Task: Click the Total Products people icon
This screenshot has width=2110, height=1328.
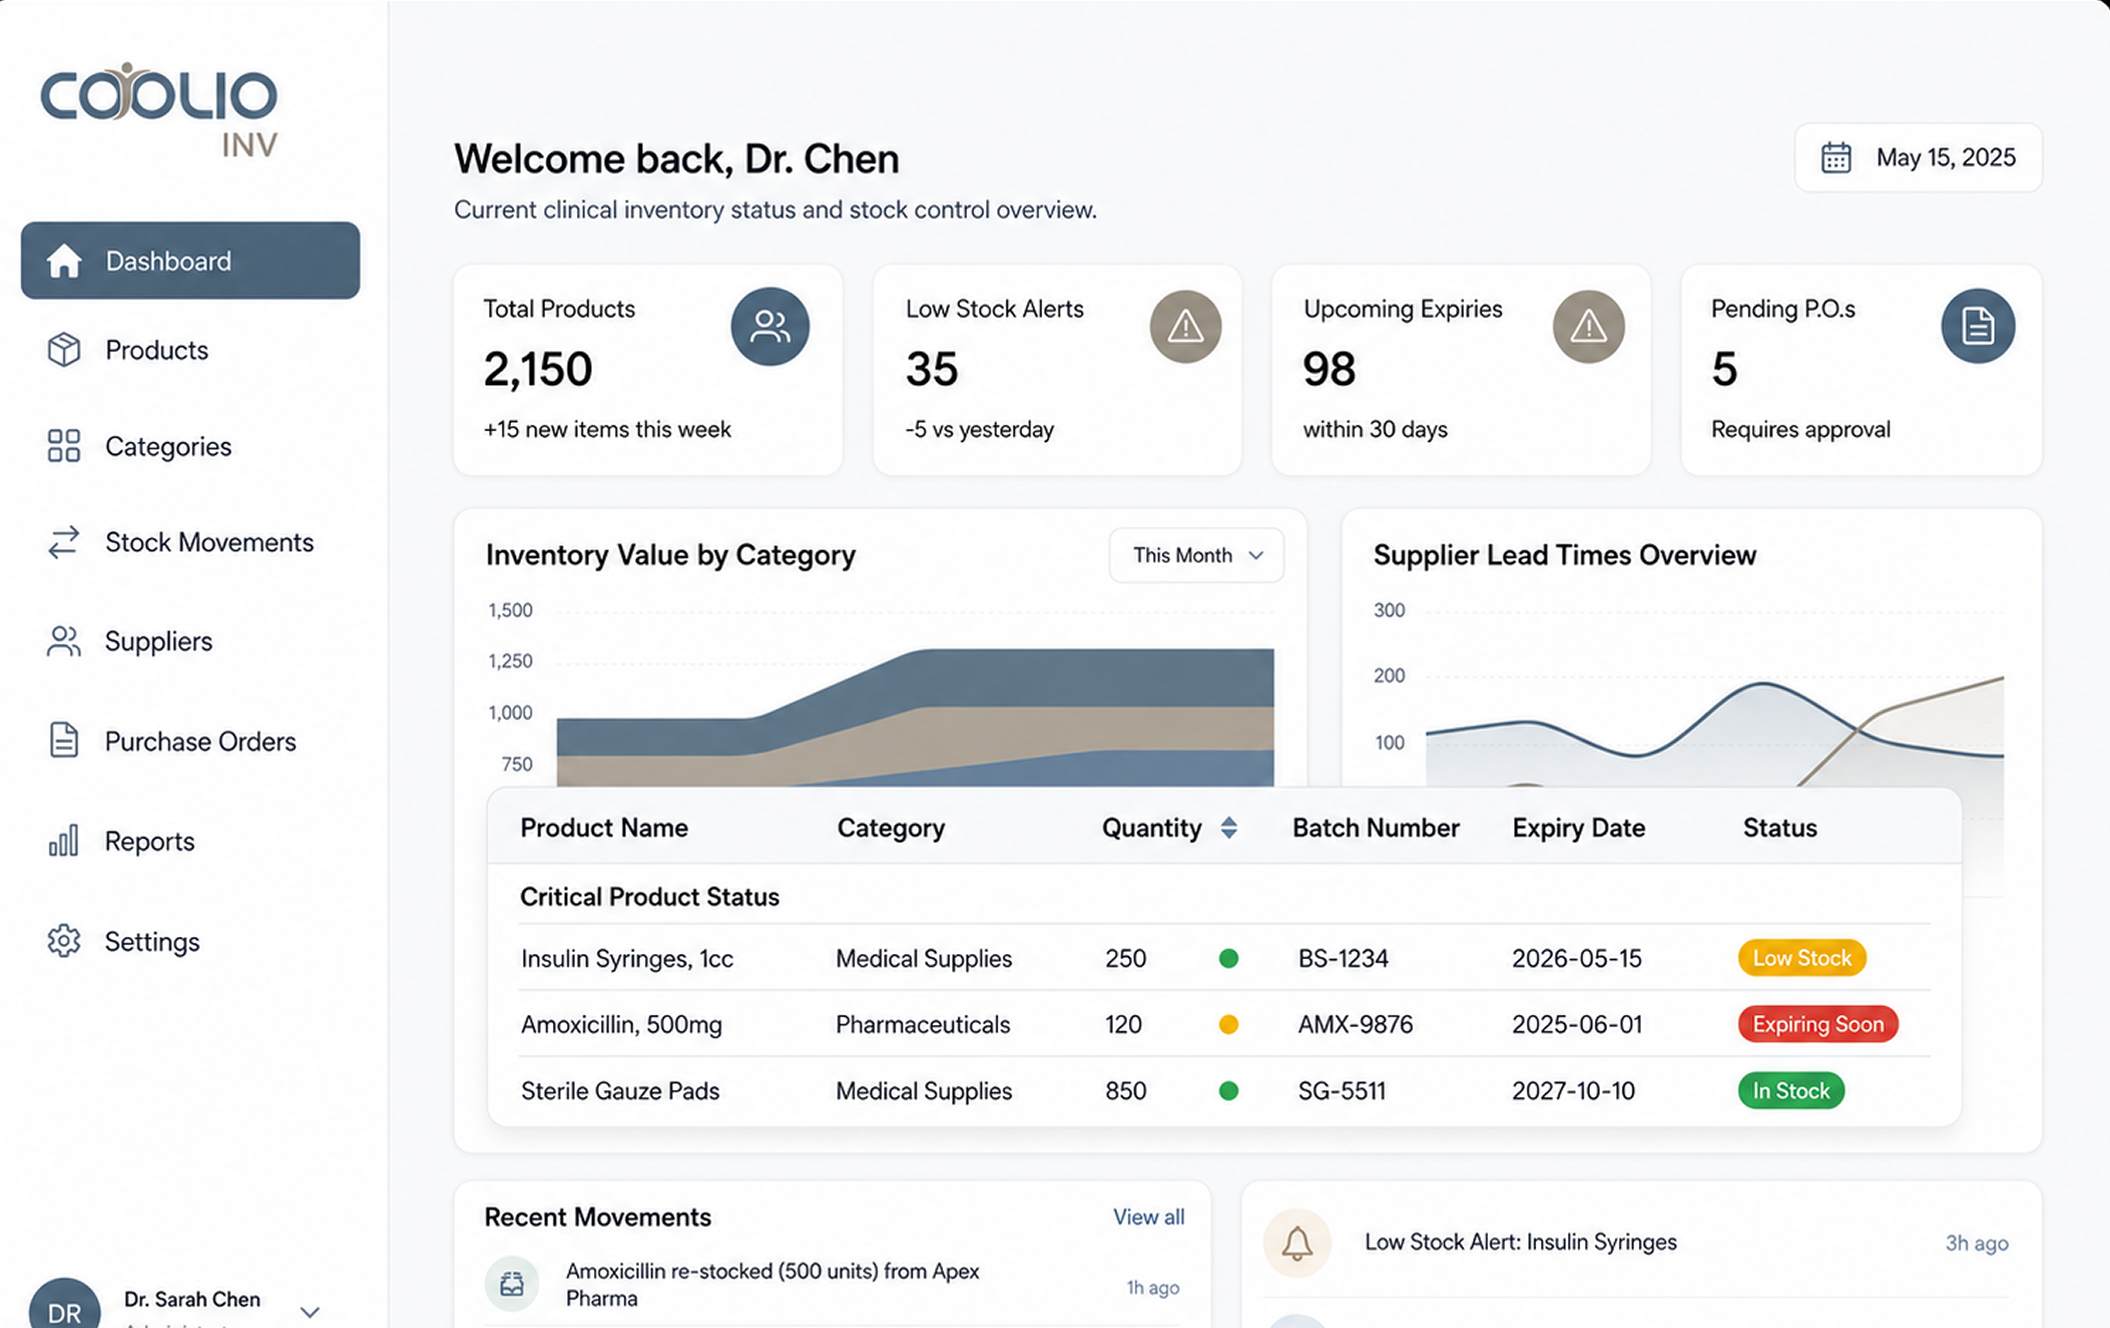Action: click(769, 326)
